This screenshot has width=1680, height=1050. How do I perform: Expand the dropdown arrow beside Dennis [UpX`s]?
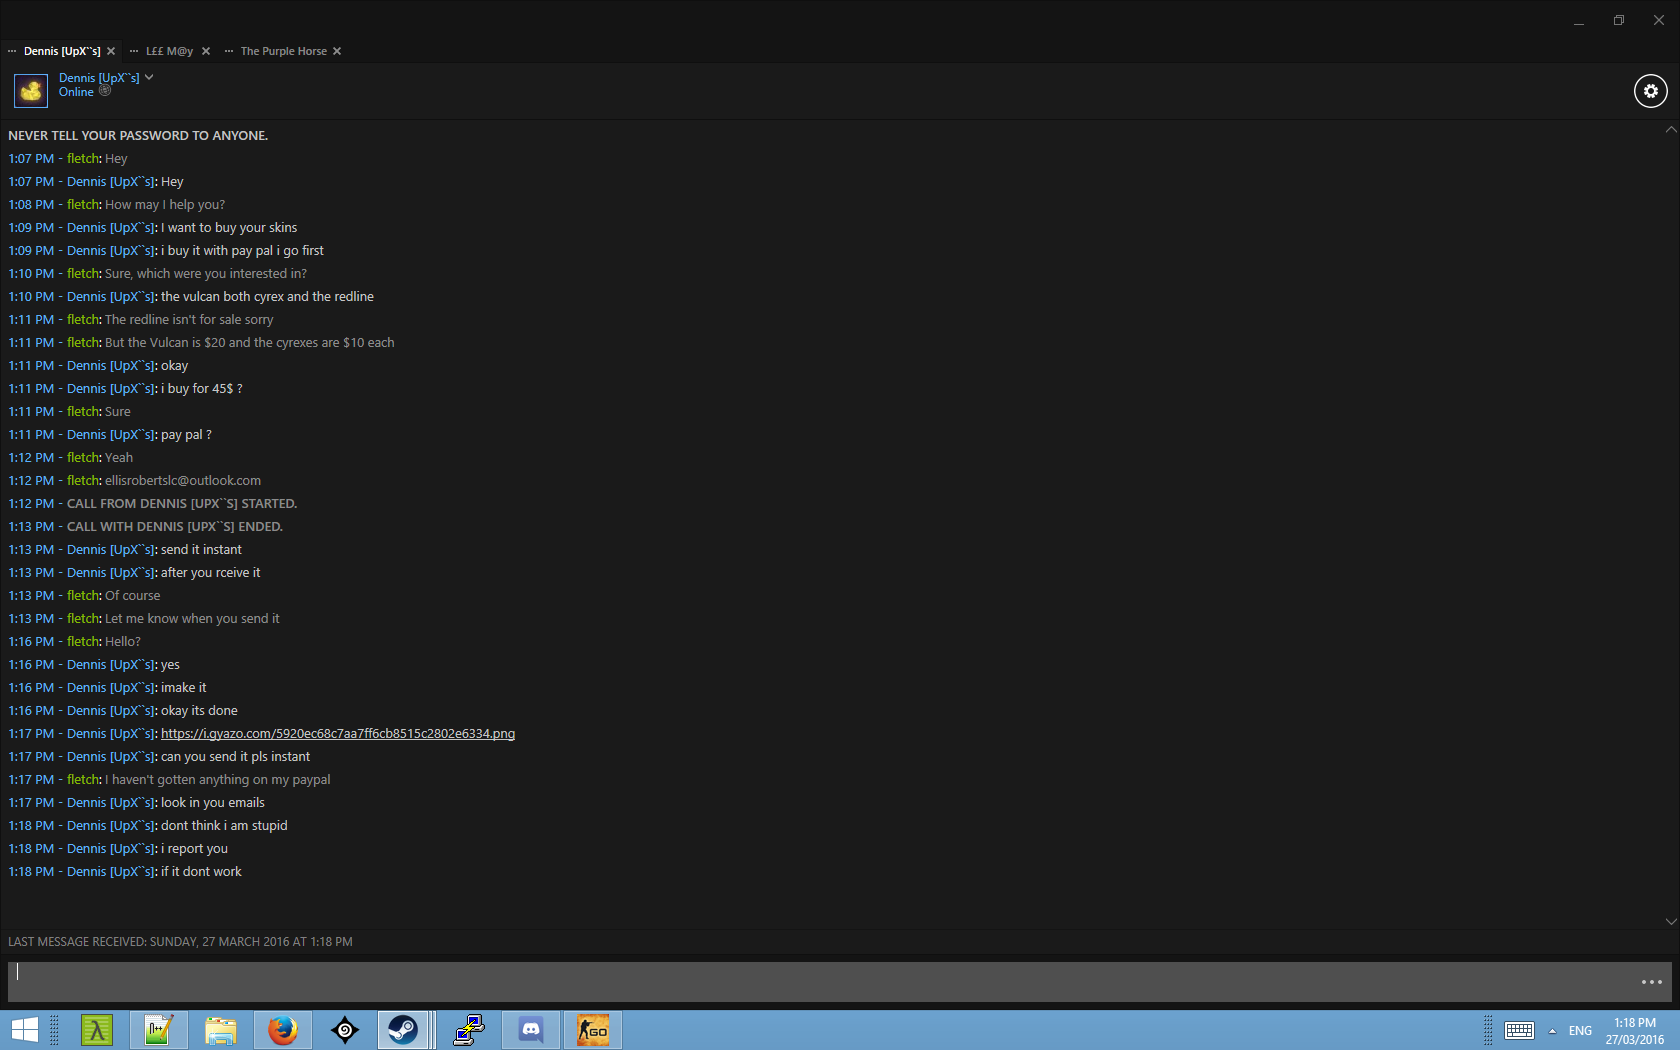pyautogui.click(x=149, y=77)
